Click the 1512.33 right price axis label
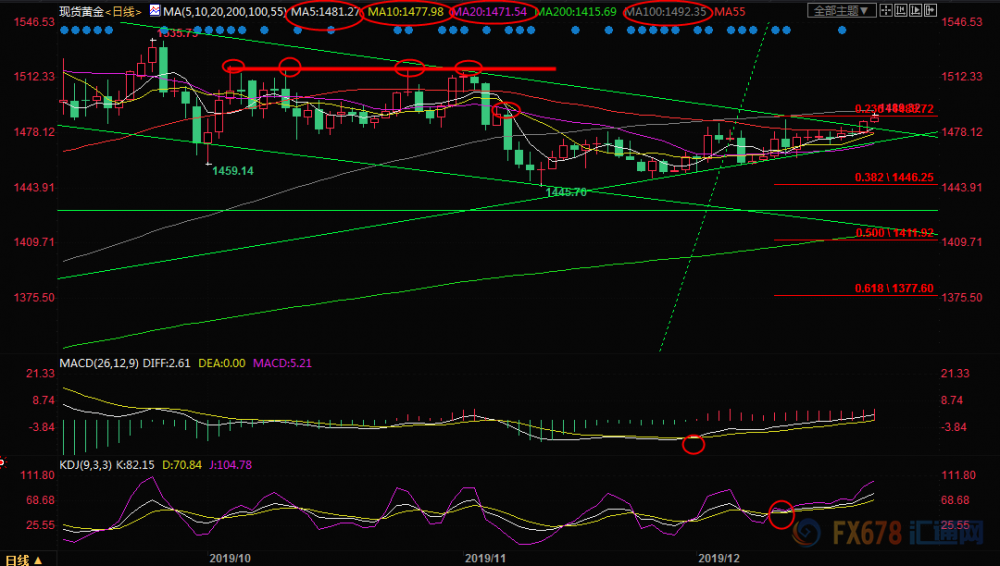The width and height of the screenshot is (1000, 566). click(x=962, y=77)
